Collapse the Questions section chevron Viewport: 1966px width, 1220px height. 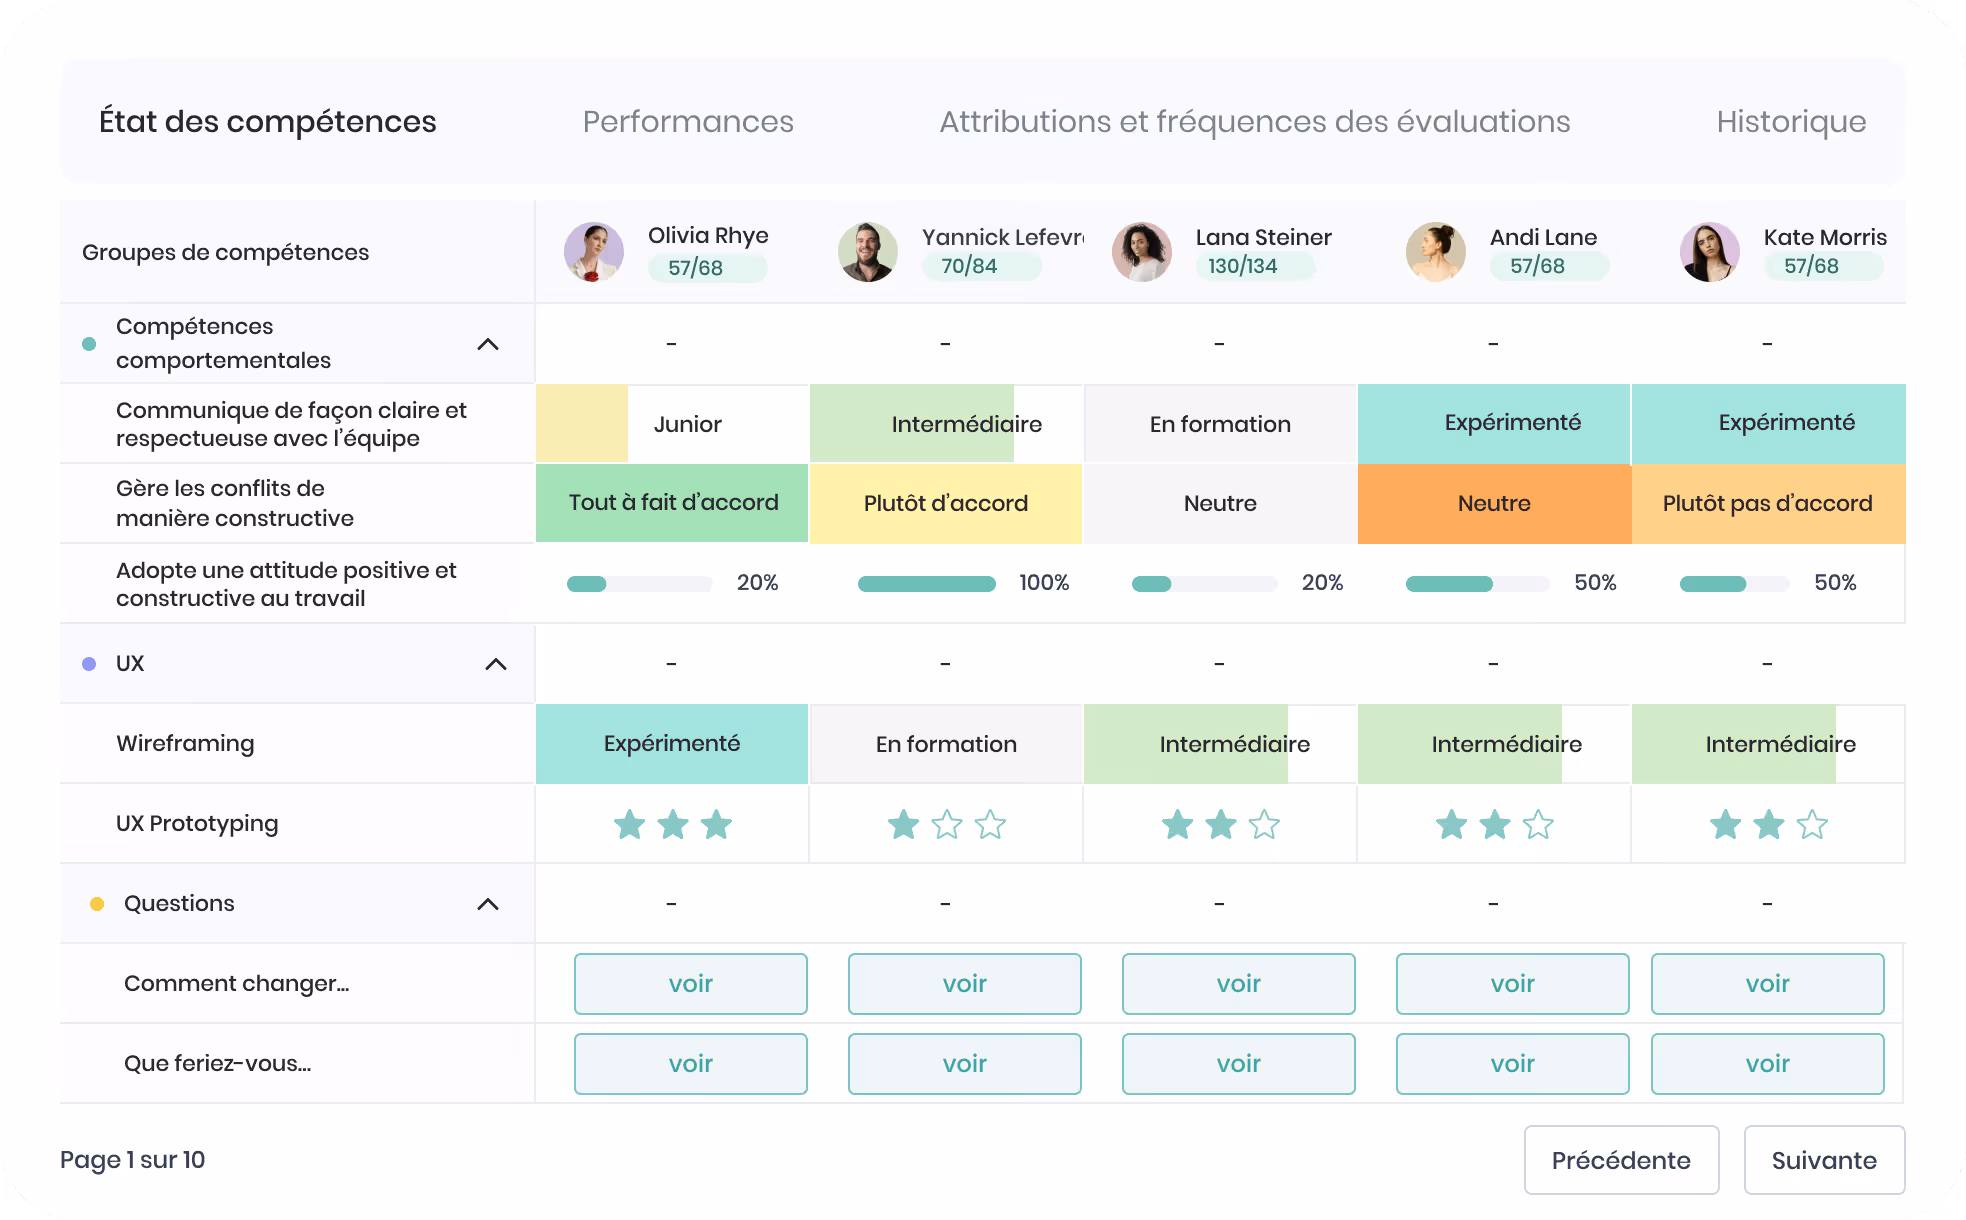pyautogui.click(x=488, y=904)
